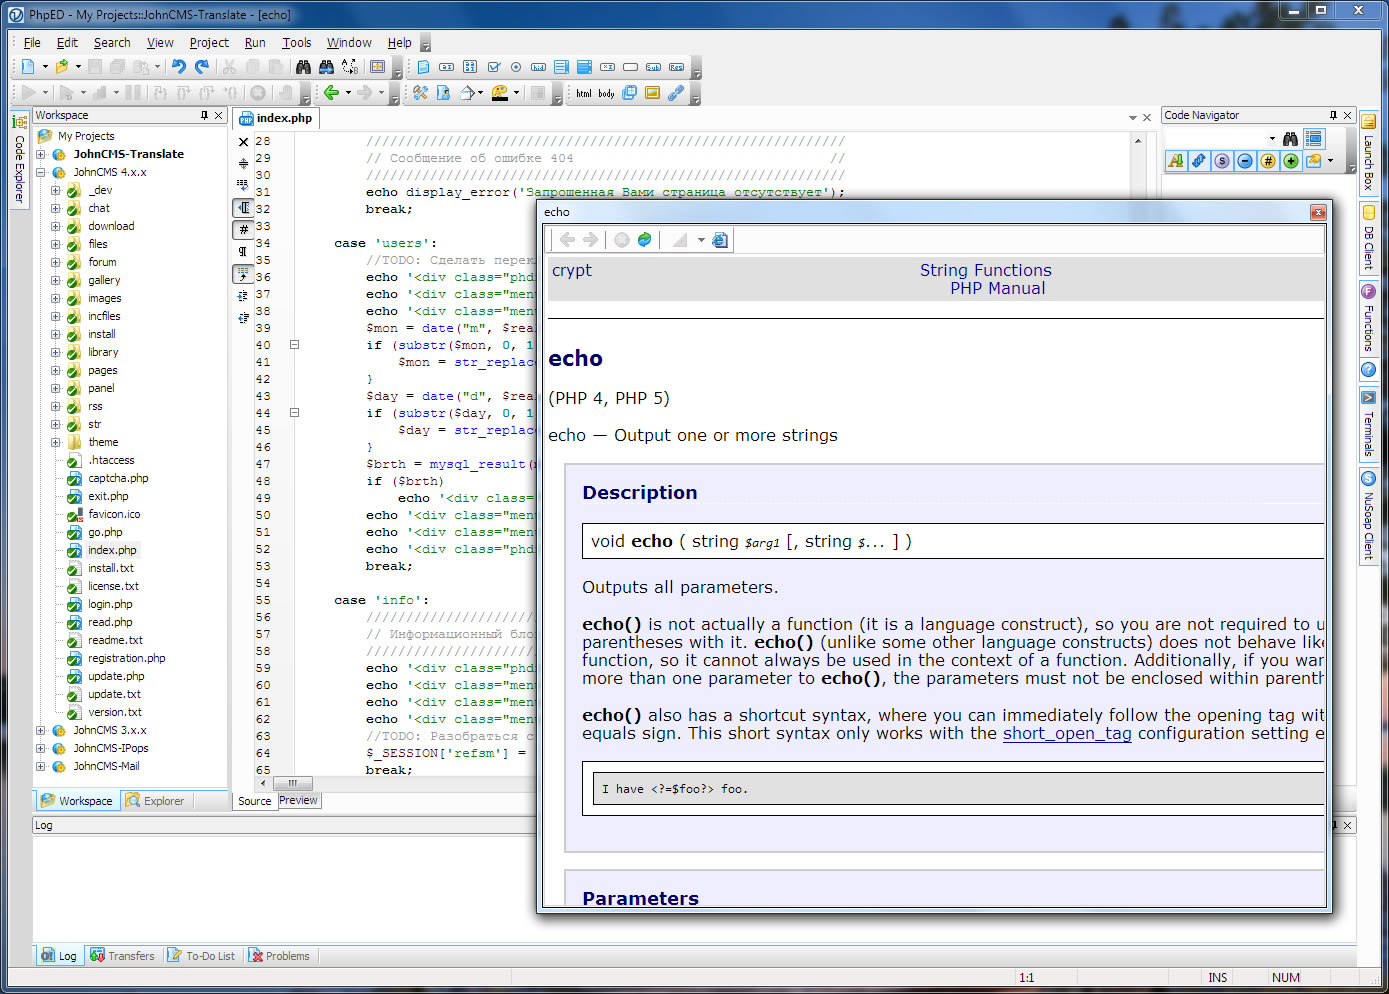Screen dimensions: 1389x994
Task: Open the String Functions link in manual
Action: click(985, 270)
